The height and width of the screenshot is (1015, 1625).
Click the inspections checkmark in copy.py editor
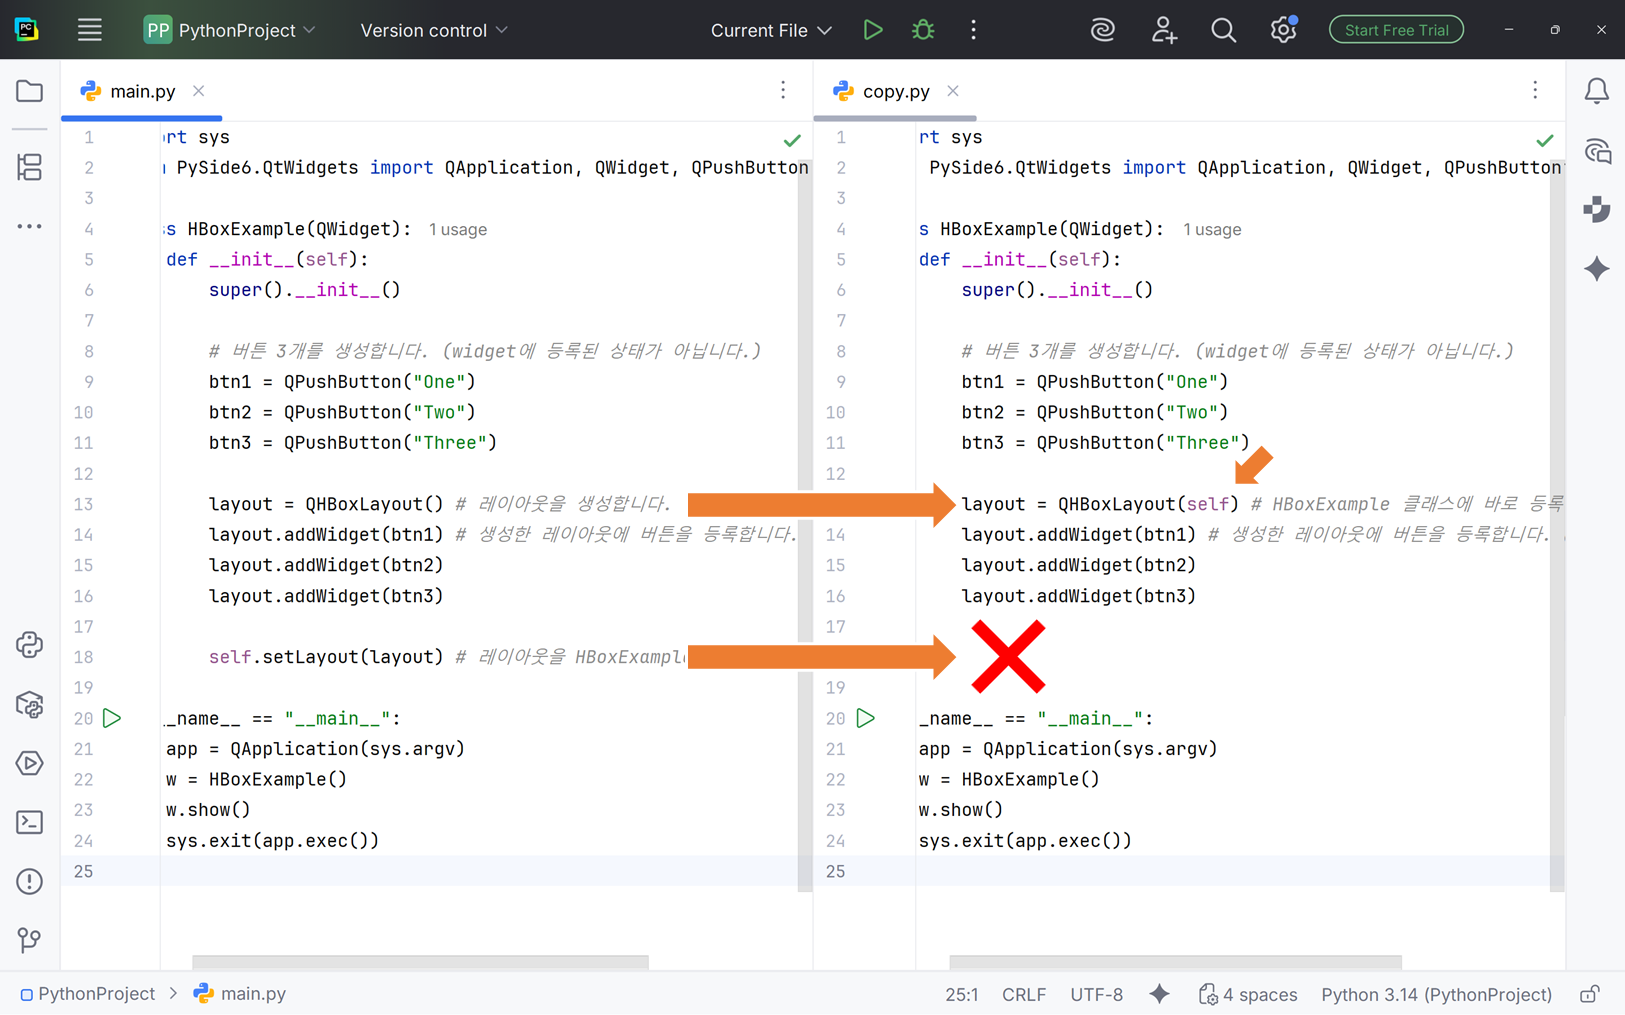[1545, 140]
